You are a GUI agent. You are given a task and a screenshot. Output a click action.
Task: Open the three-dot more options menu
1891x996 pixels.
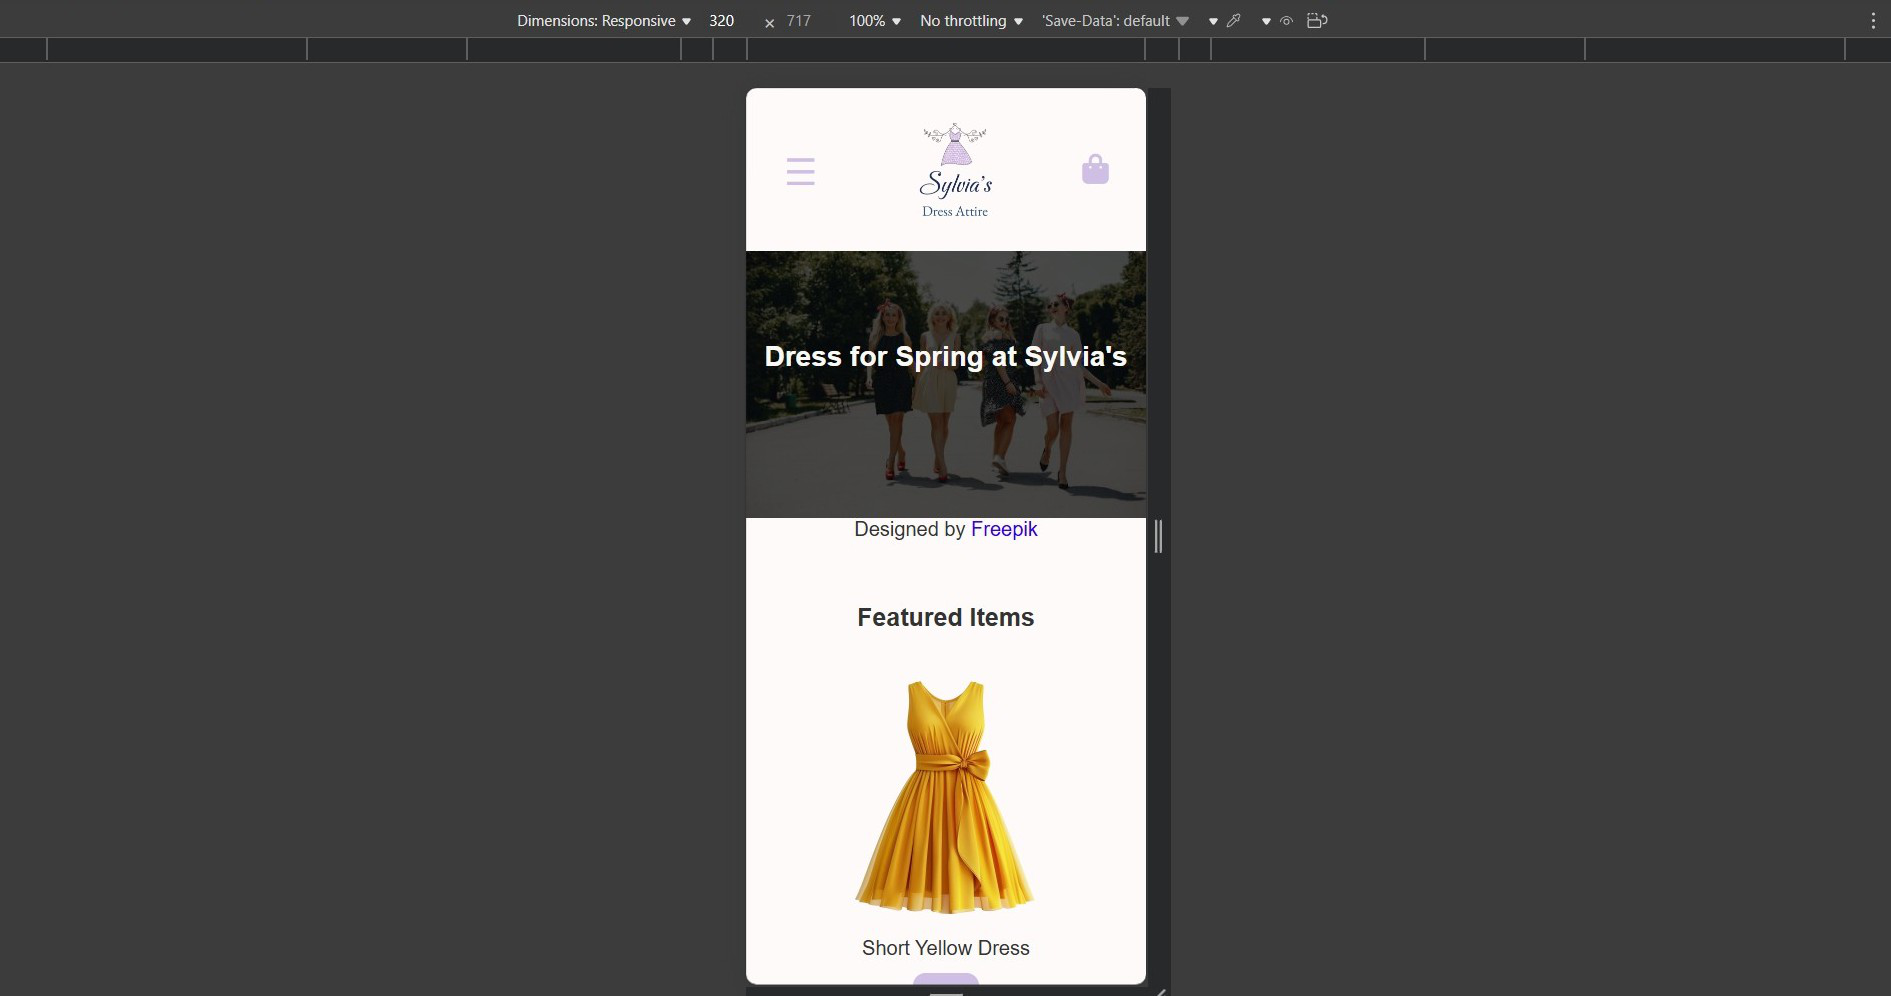1872,21
